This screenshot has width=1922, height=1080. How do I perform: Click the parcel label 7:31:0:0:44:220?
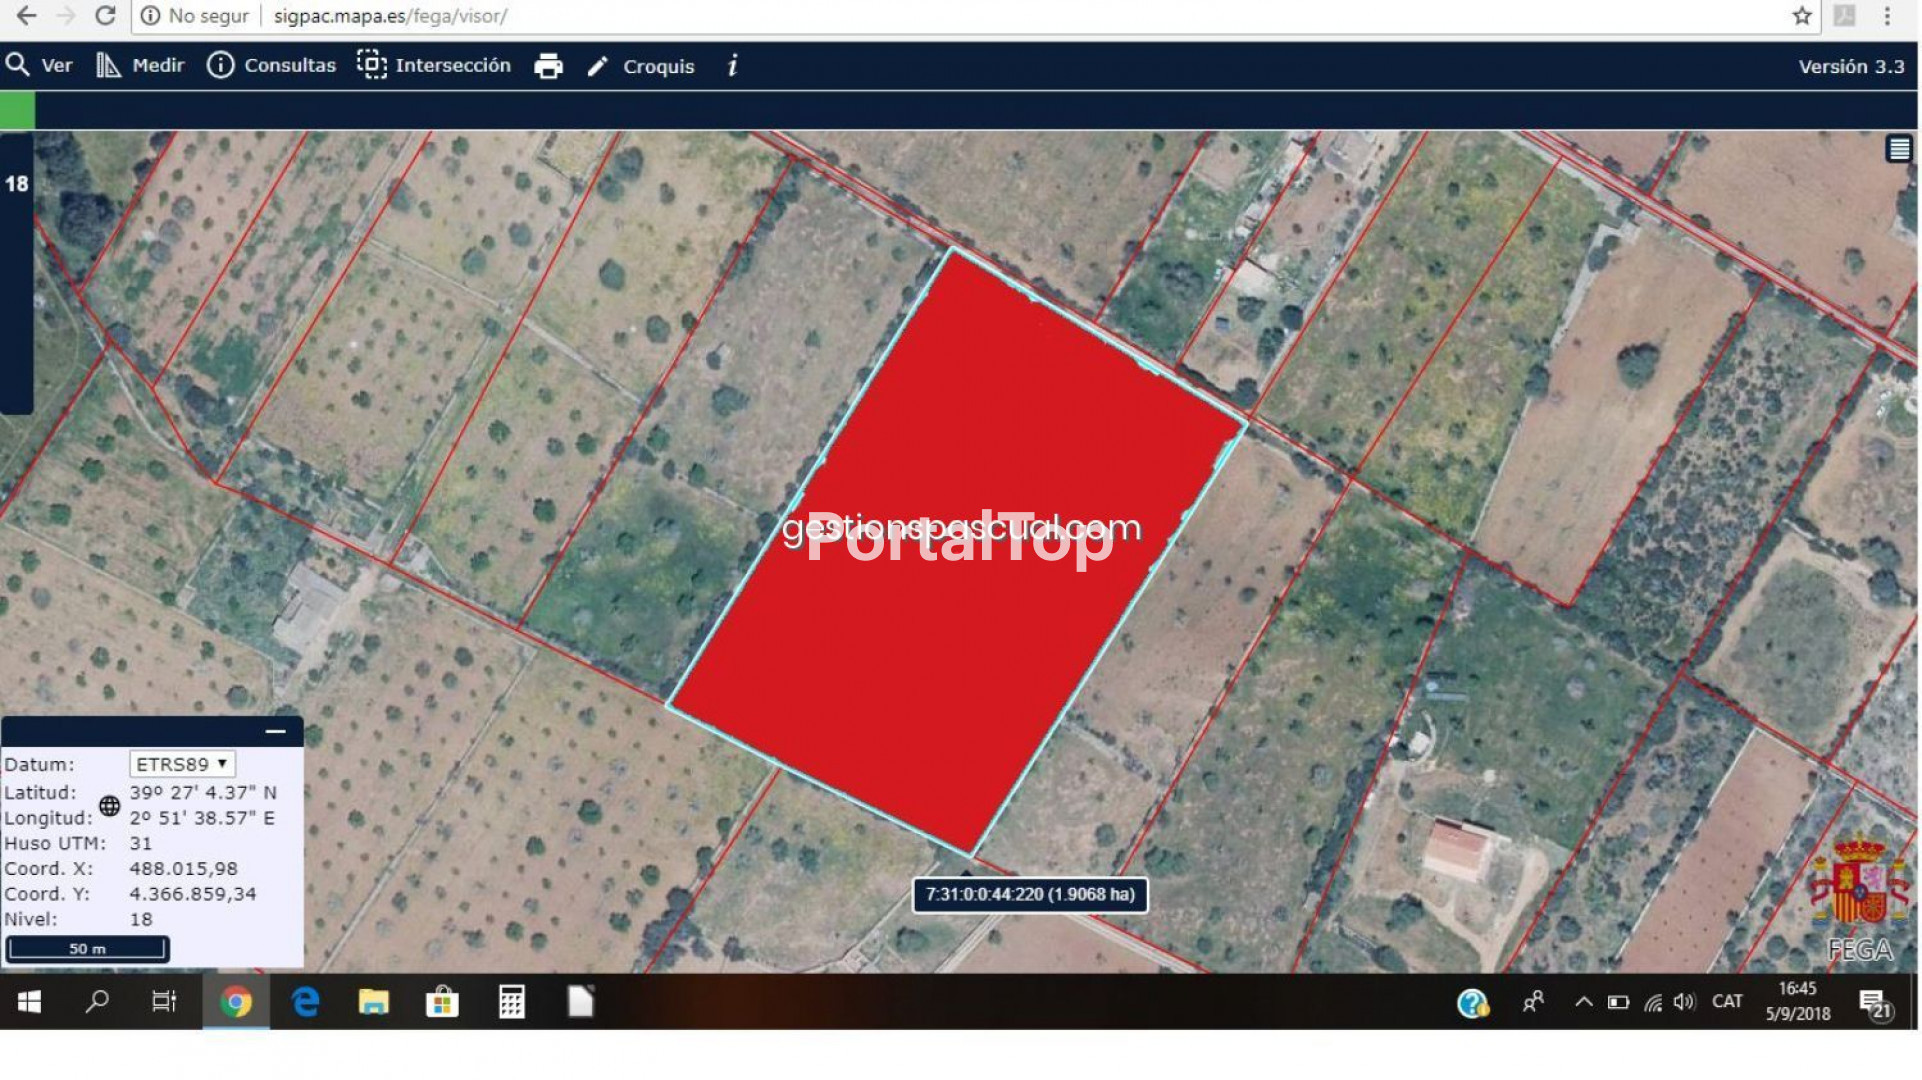(x=1029, y=894)
